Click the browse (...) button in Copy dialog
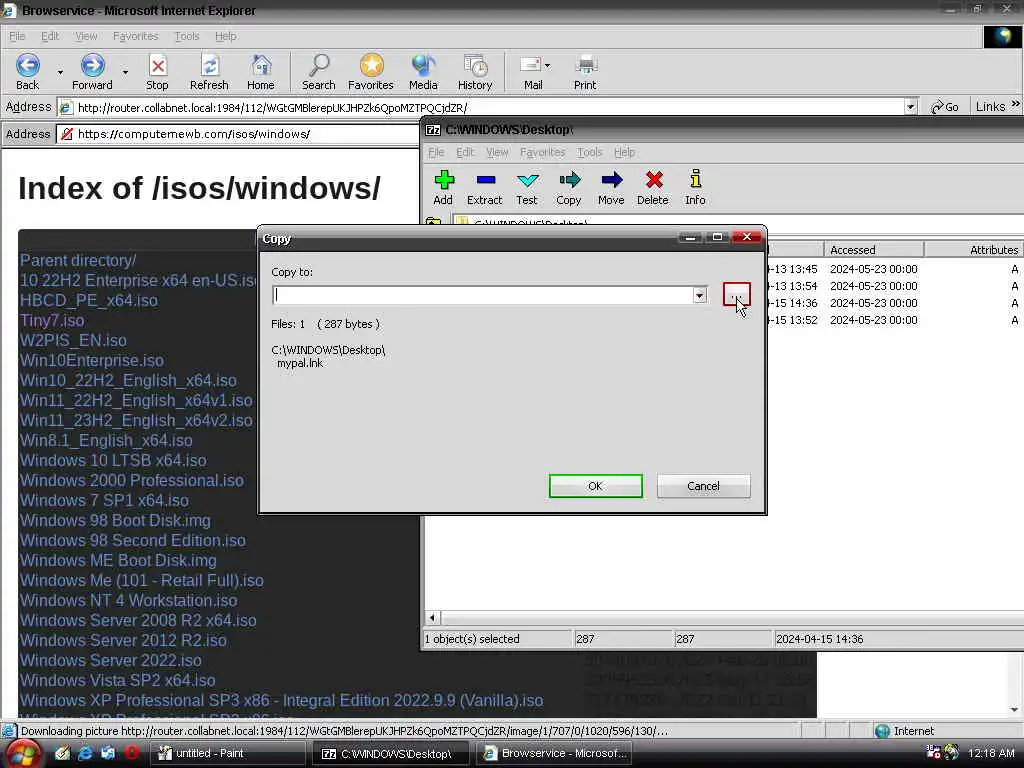 click(x=737, y=295)
